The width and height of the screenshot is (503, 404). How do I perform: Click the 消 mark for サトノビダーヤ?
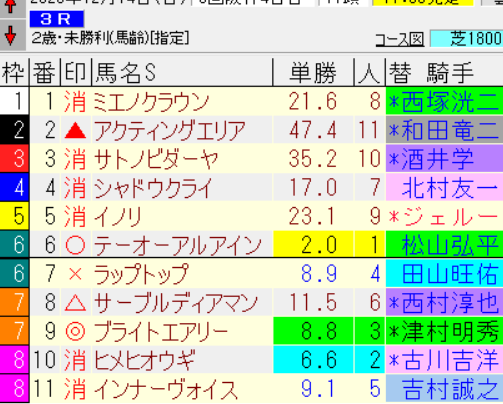pyautogui.click(x=76, y=159)
